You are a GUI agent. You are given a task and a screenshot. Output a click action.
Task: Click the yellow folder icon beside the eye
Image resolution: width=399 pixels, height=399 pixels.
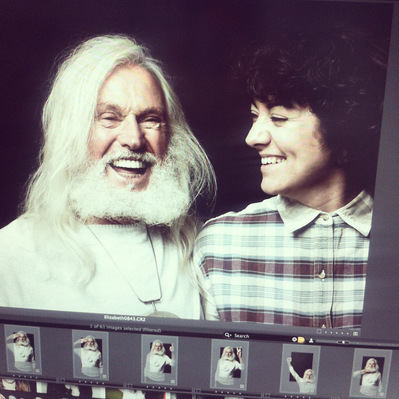[x=301, y=340]
